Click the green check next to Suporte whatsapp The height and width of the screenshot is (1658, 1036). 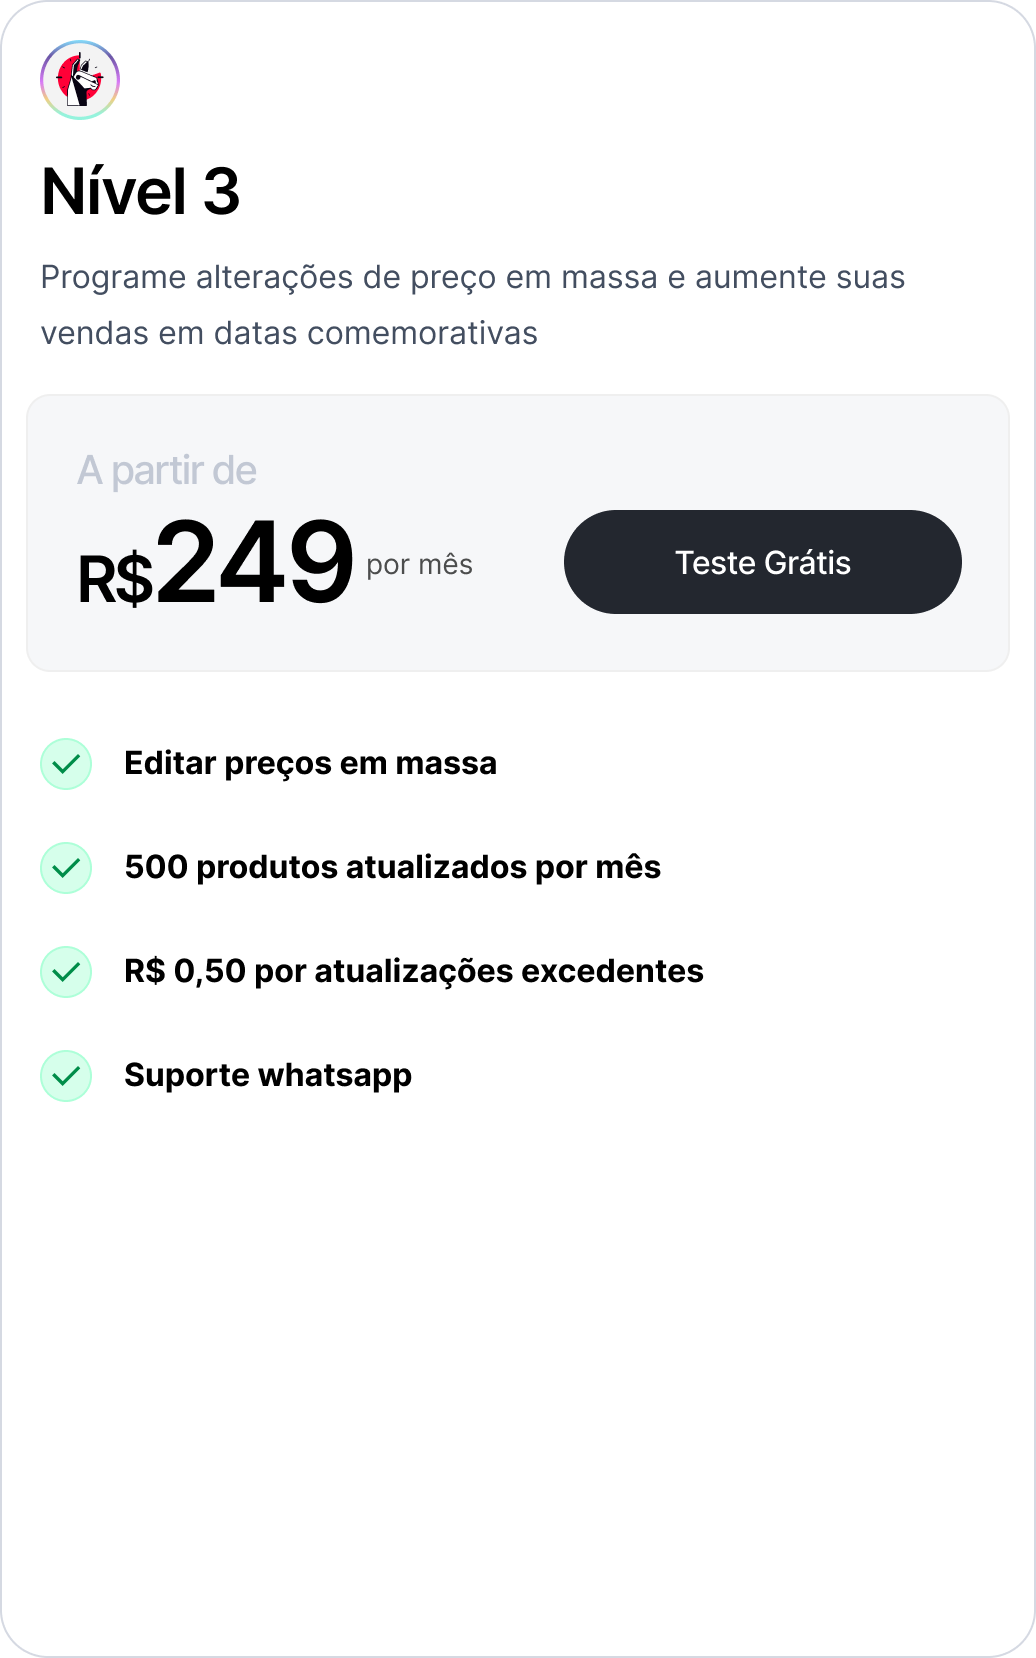66,1076
